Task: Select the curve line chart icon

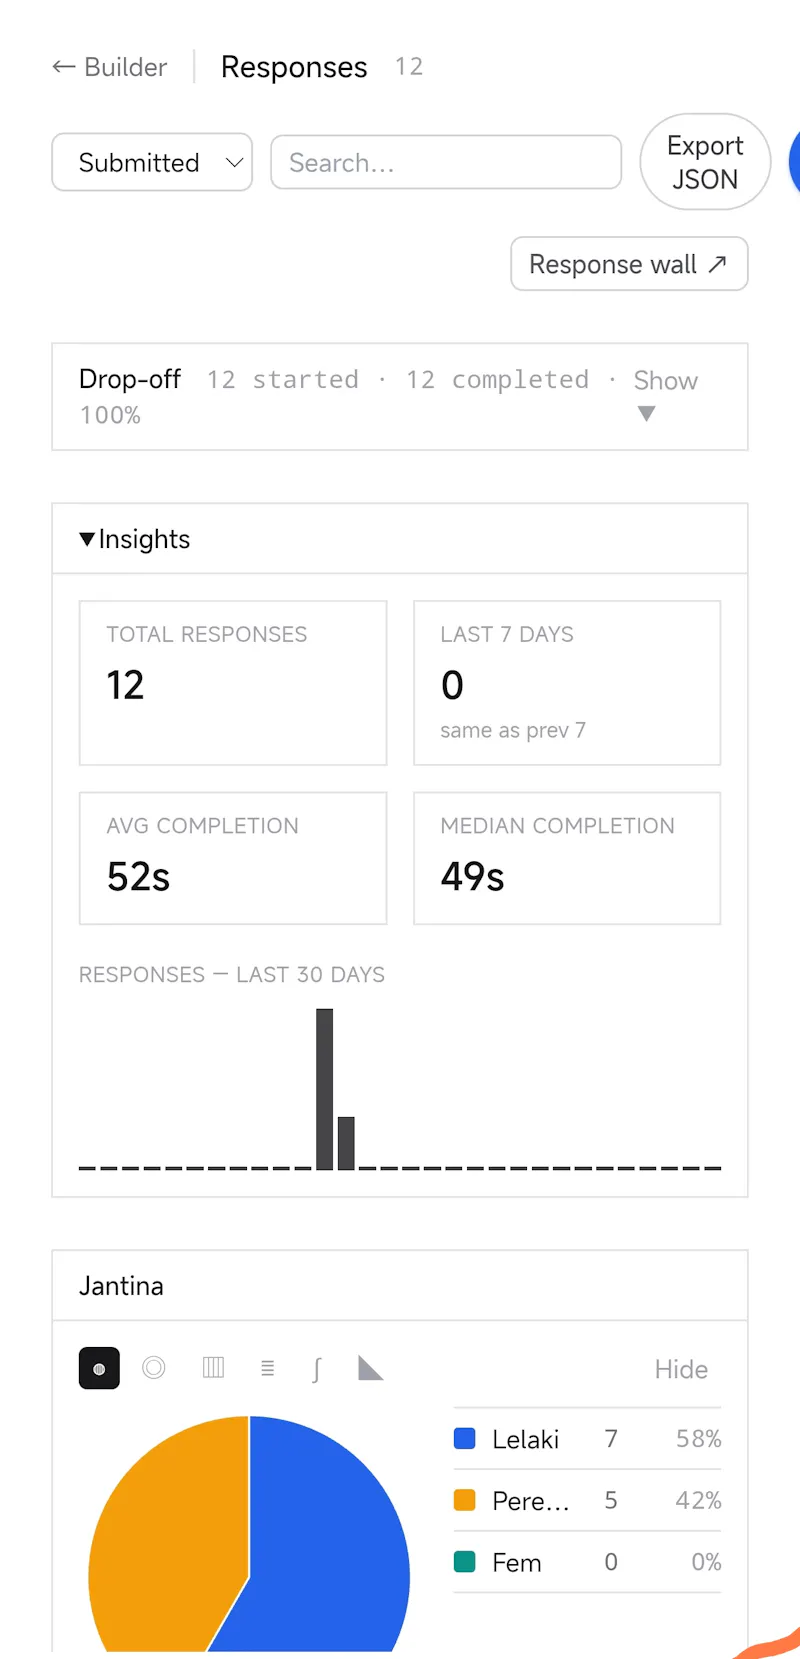Action: 317,1368
